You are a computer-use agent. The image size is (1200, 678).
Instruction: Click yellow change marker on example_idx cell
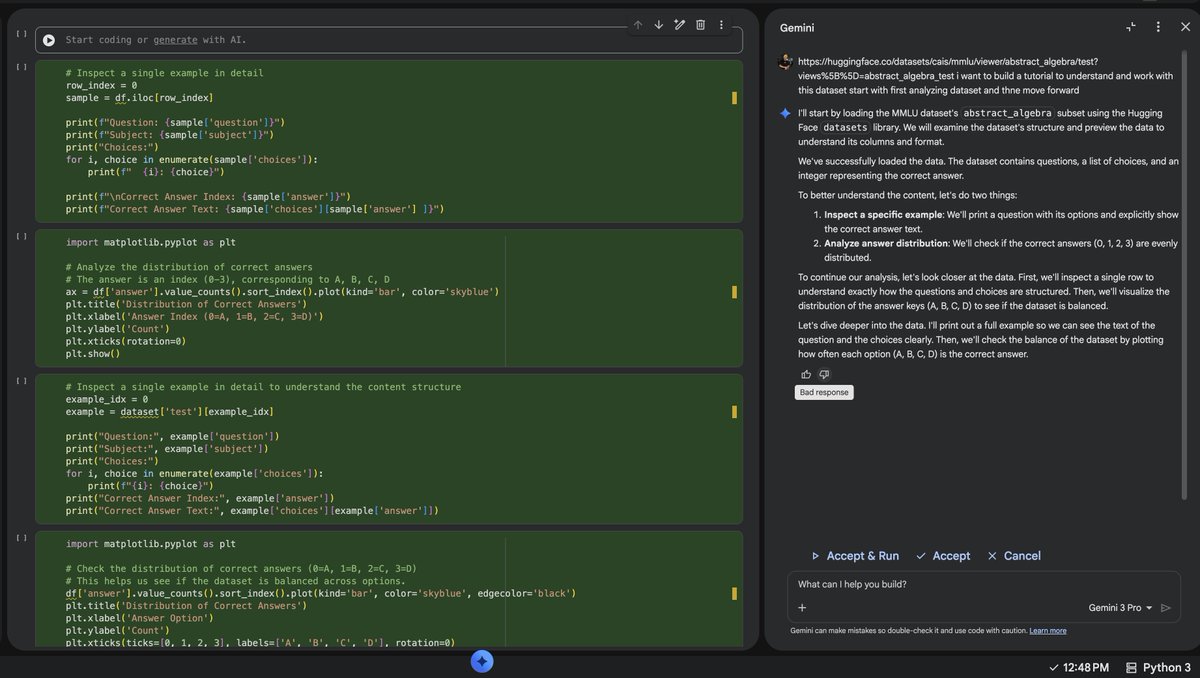pos(734,412)
